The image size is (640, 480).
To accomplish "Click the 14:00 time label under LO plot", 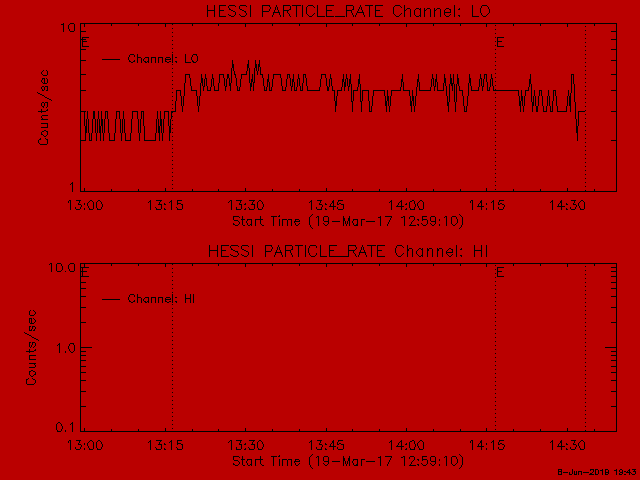I will click(407, 205).
